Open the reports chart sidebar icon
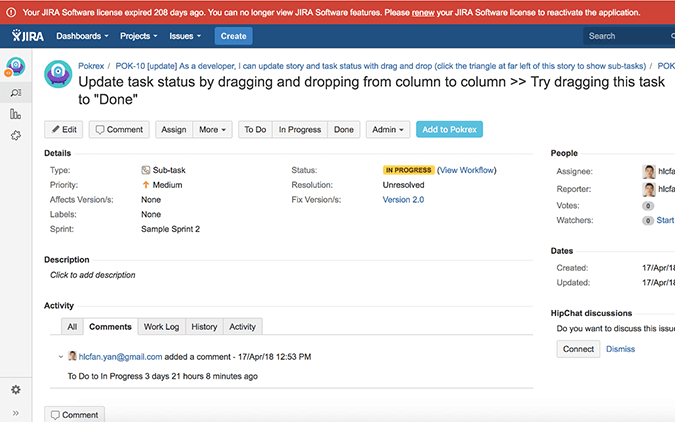Screen dimensions: 675x422 (15, 114)
